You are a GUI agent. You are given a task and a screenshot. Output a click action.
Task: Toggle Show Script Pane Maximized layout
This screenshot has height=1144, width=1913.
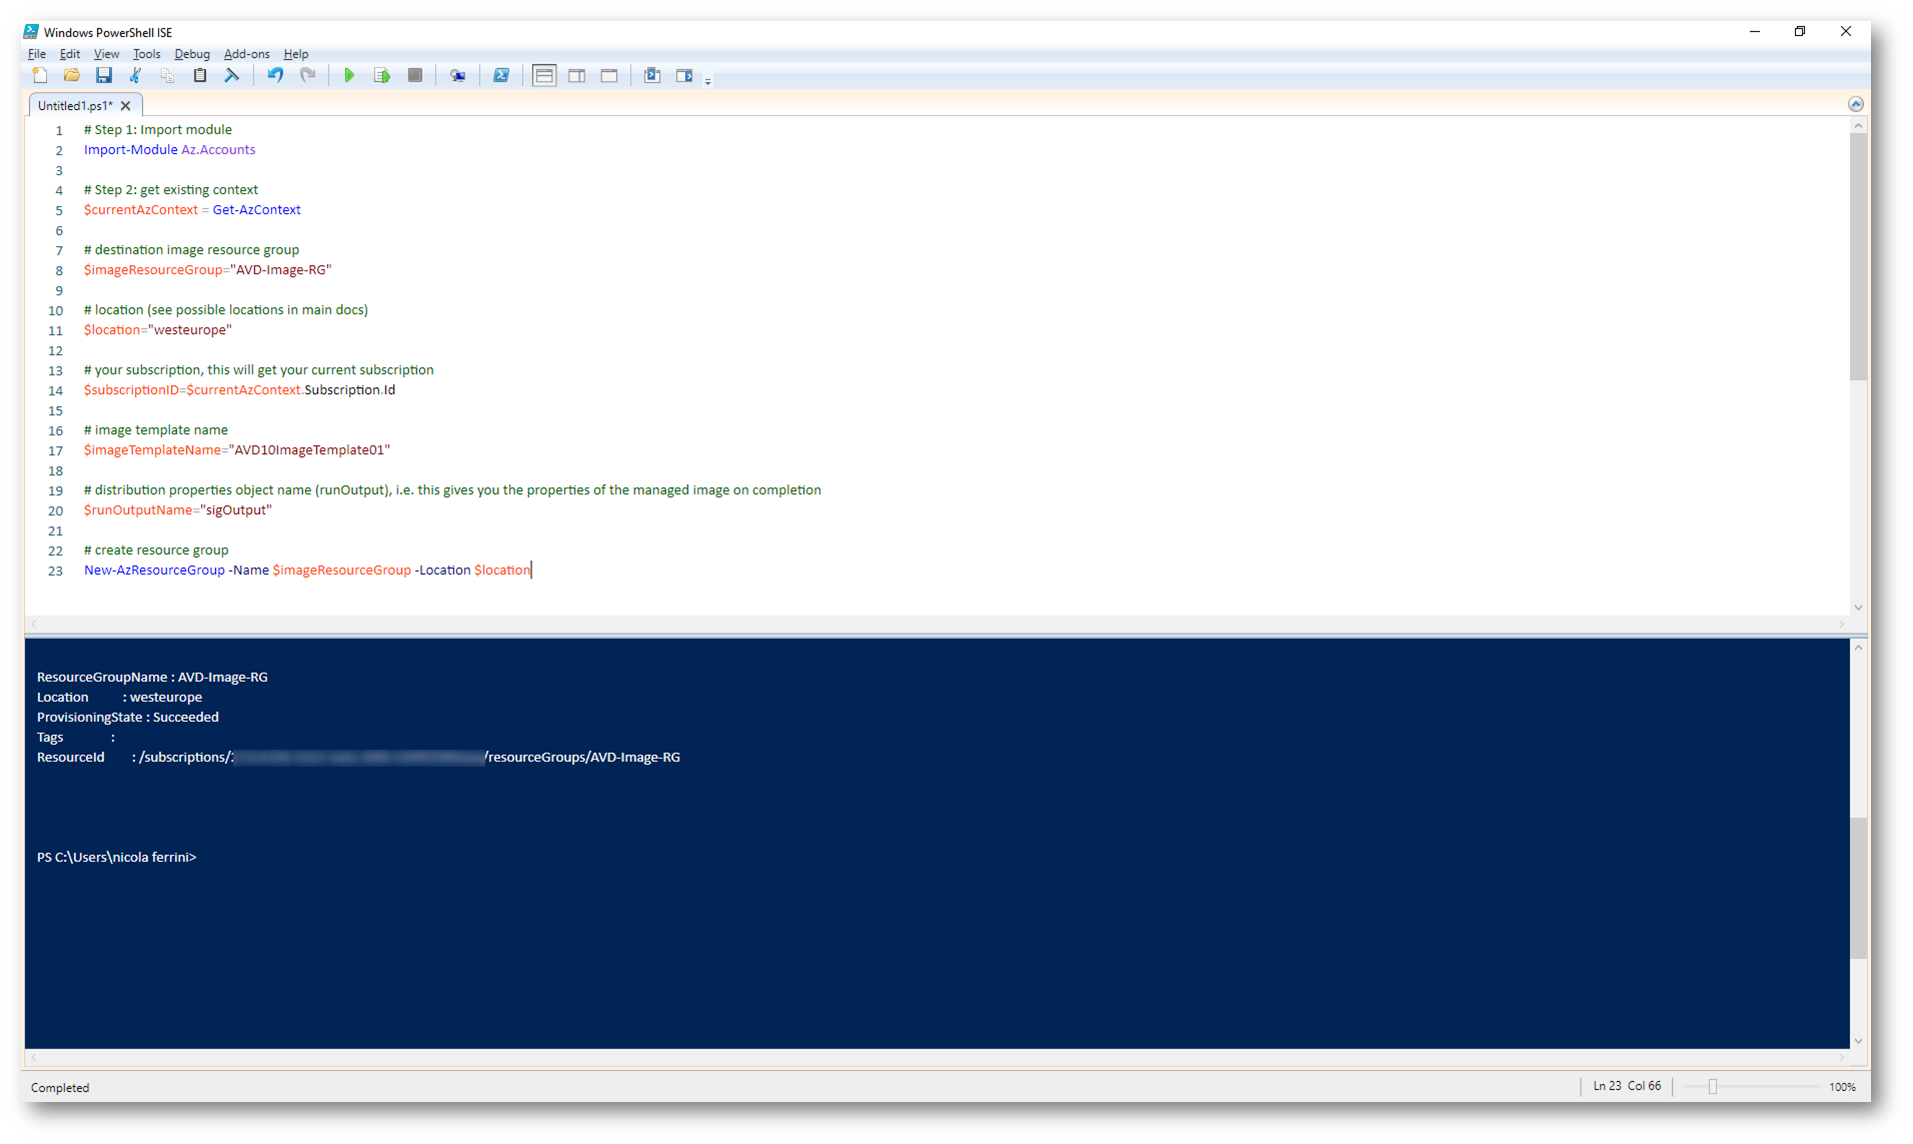609,76
